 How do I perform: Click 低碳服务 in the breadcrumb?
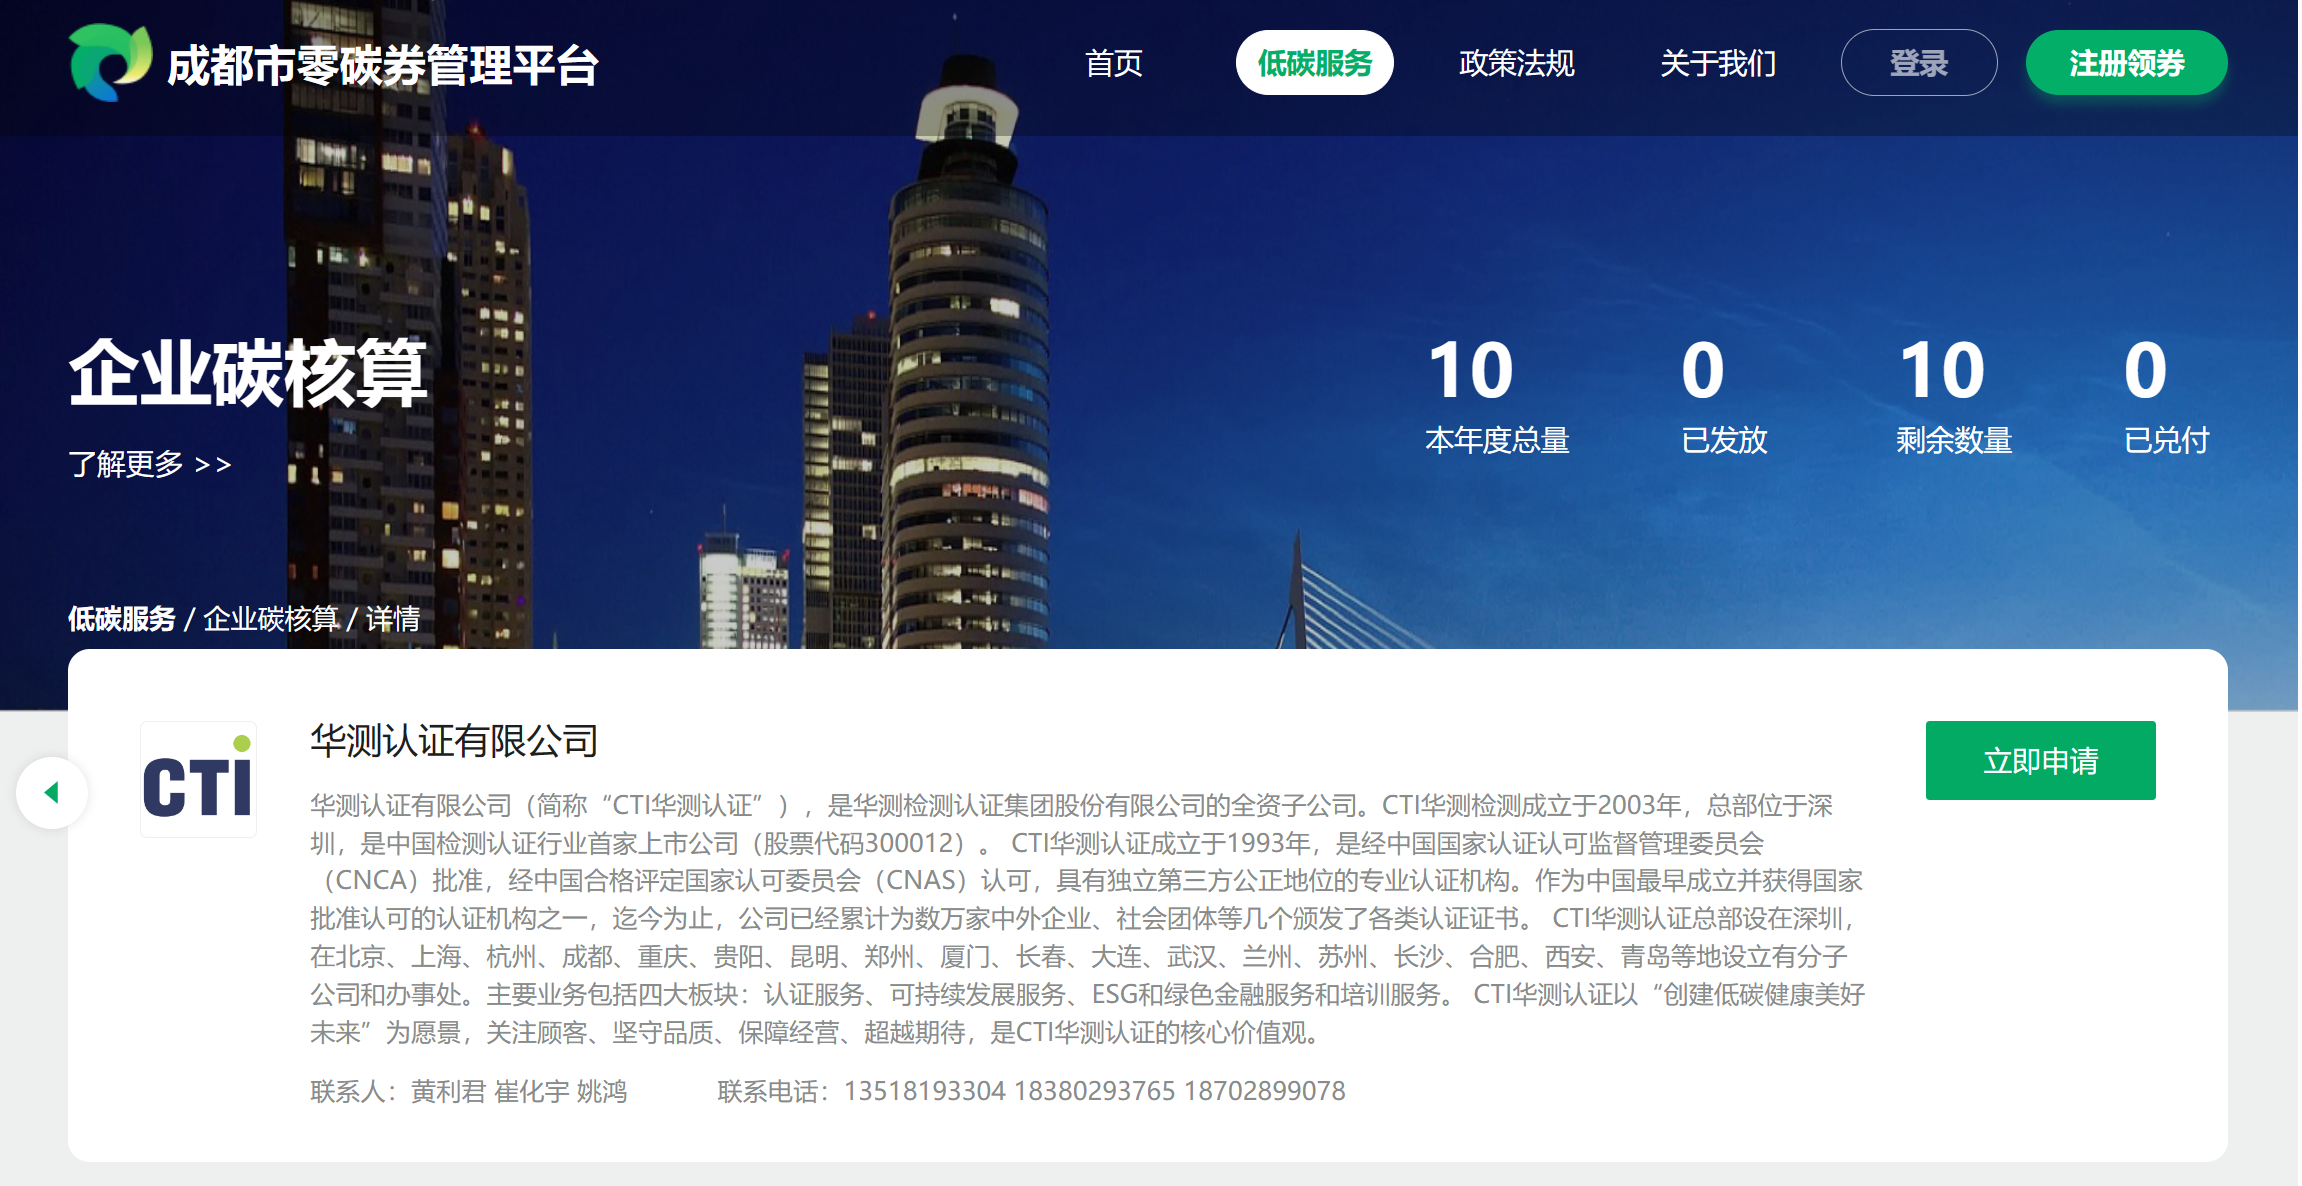point(122,619)
